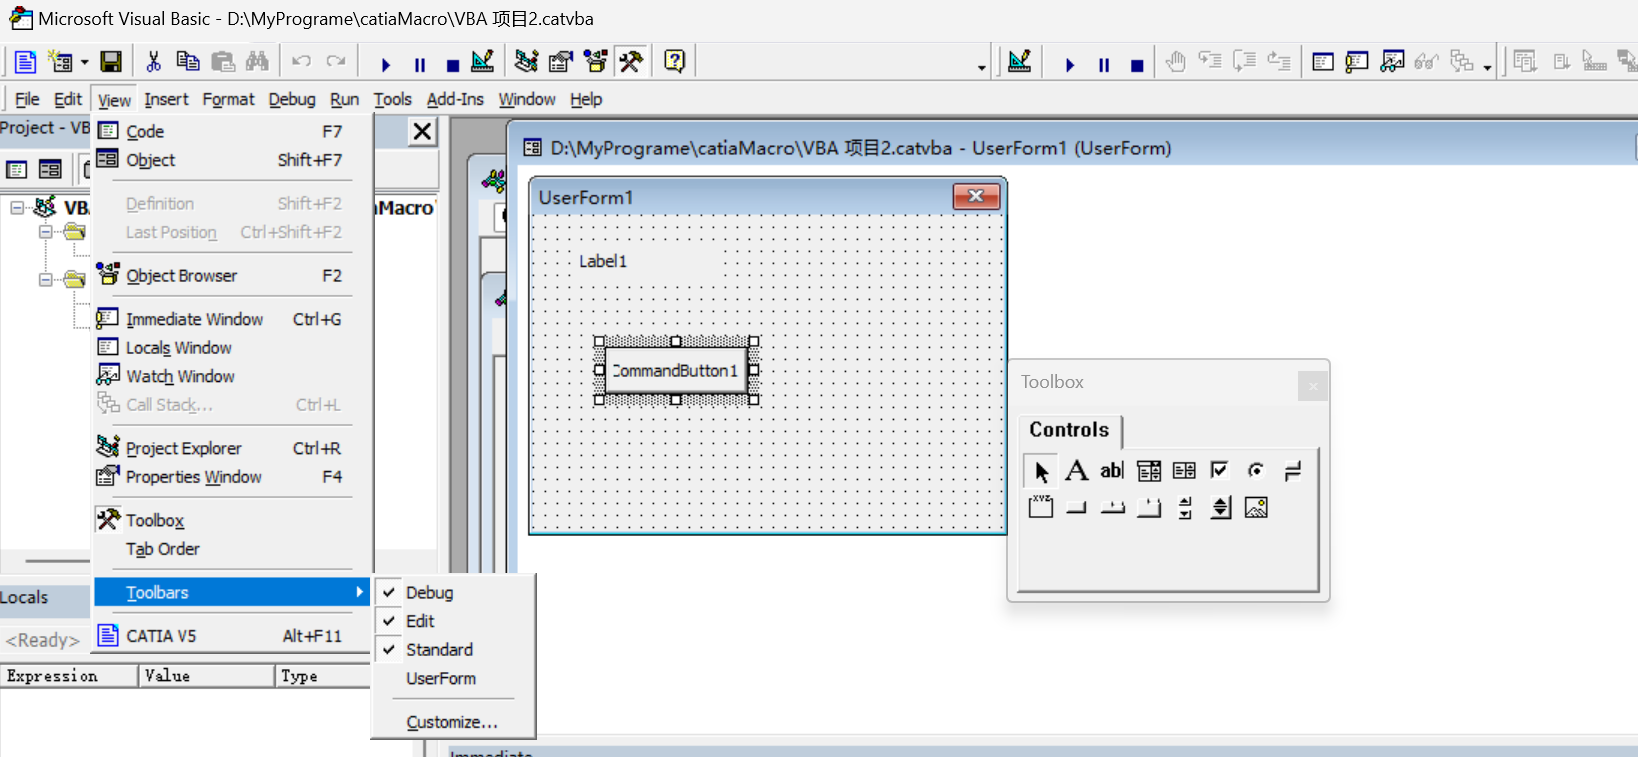Select the SpinButton control in Toolbox
Viewport: 1638px width, 757px height.
tap(1221, 507)
